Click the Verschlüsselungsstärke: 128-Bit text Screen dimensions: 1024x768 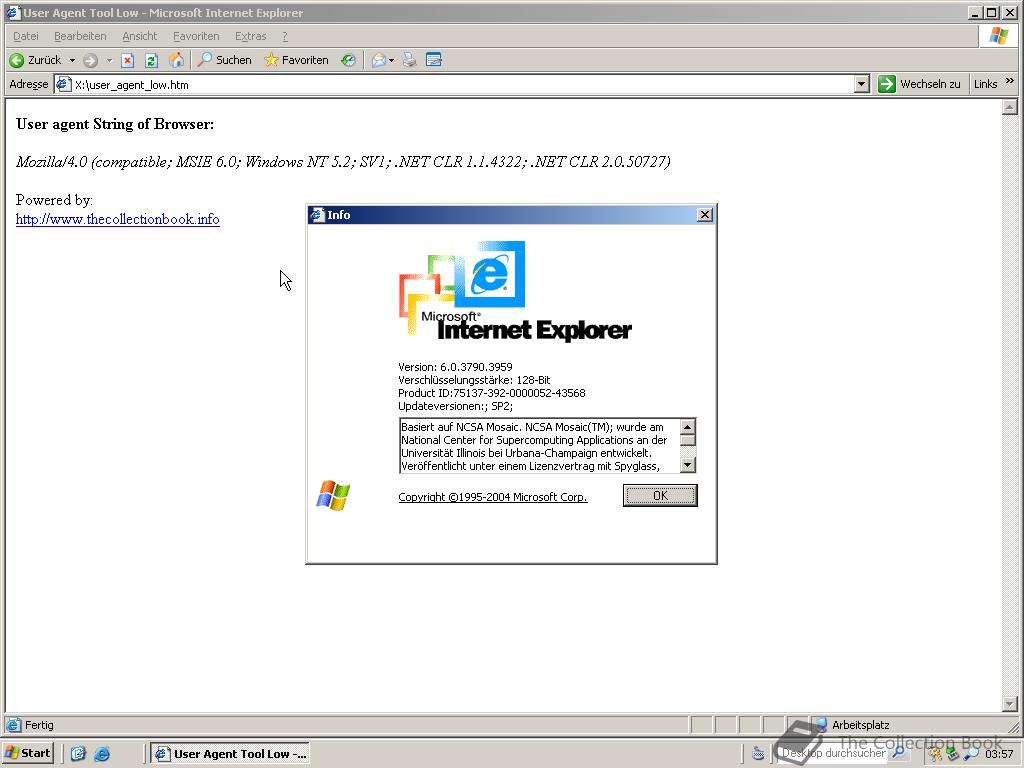tap(474, 380)
